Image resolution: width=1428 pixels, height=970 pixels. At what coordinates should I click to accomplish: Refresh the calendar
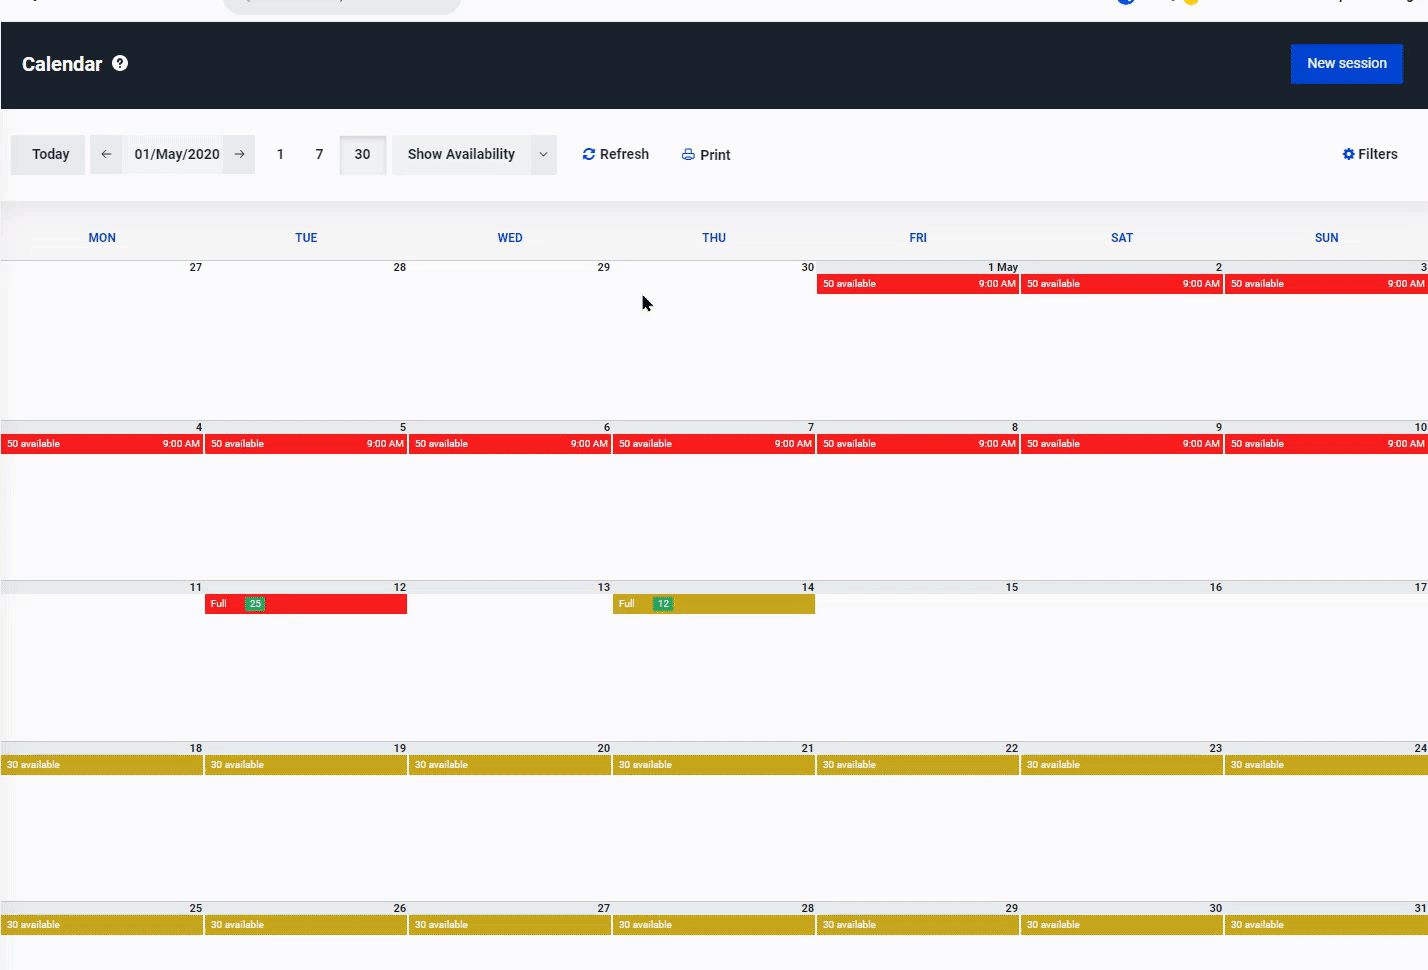pyautogui.click(x=615, y=154)
